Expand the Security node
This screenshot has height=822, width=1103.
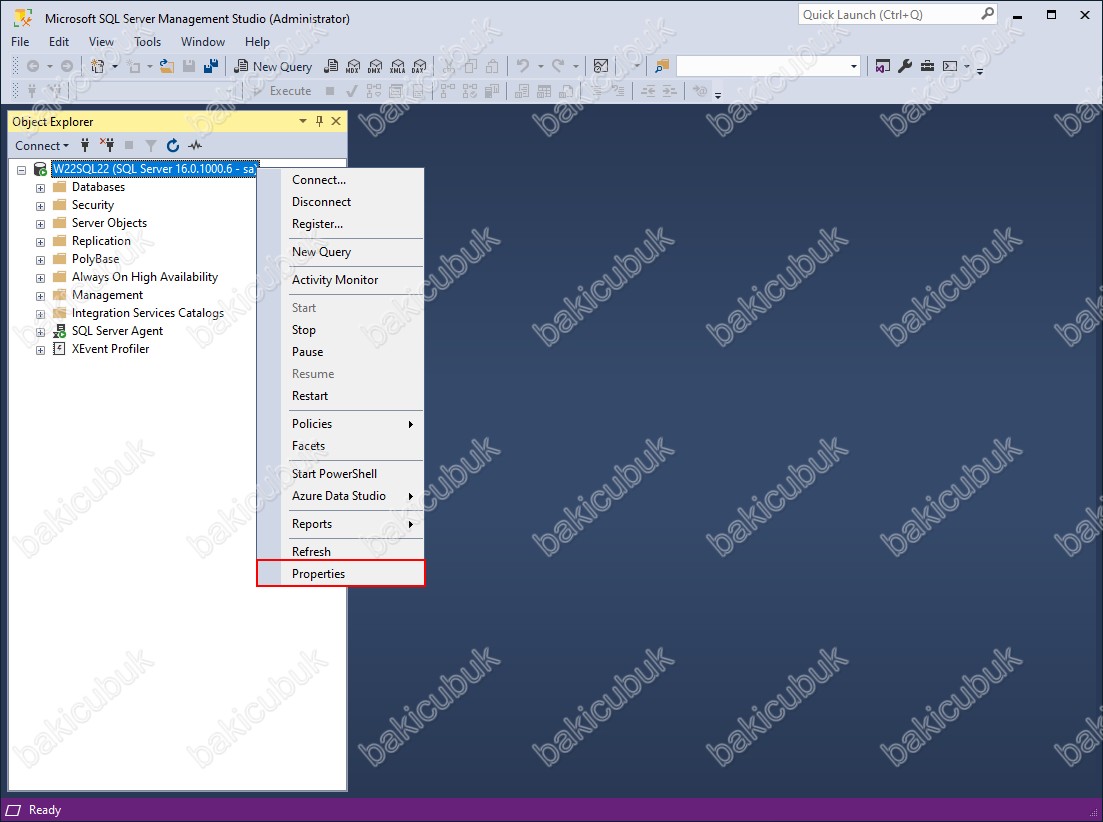pyautogui.click(x=40, y=206)
